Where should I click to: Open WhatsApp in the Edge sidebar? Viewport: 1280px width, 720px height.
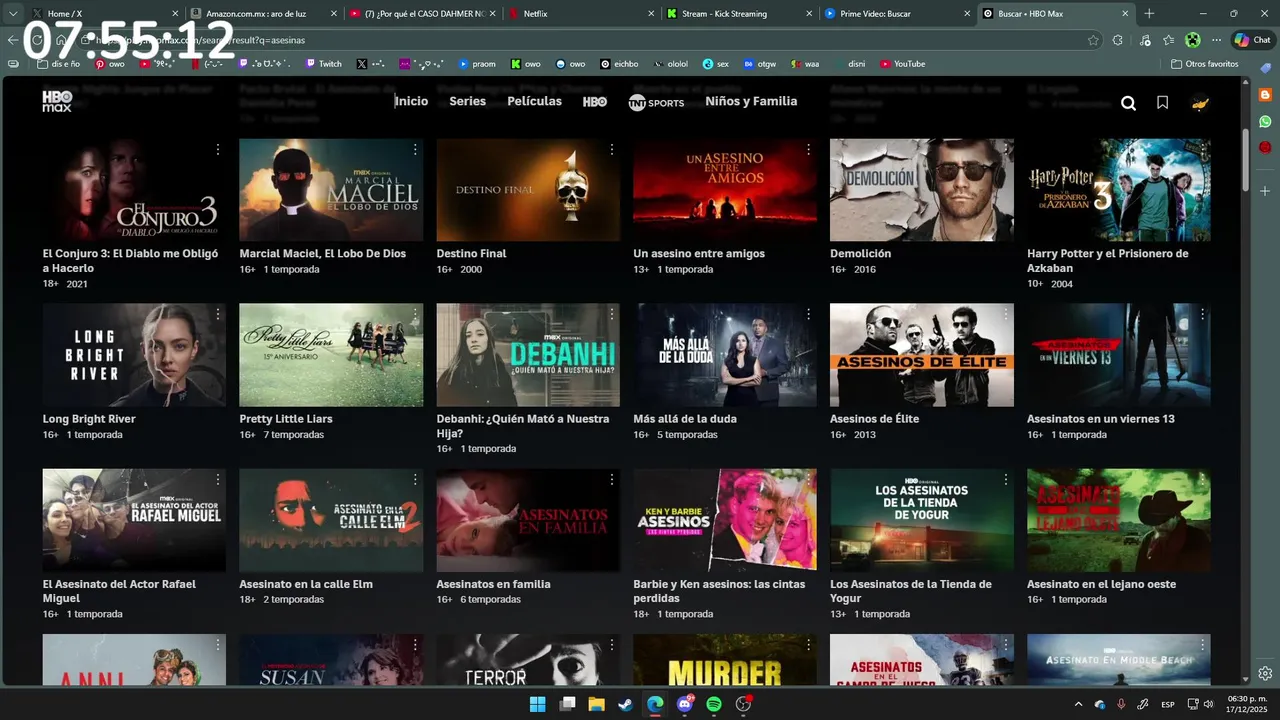tap(1265, 121)
